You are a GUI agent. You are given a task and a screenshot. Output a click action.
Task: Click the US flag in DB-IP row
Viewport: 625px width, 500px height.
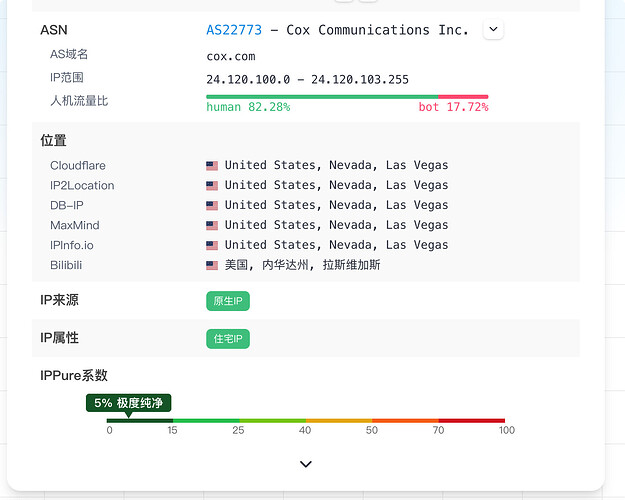[x=212, y=205]
